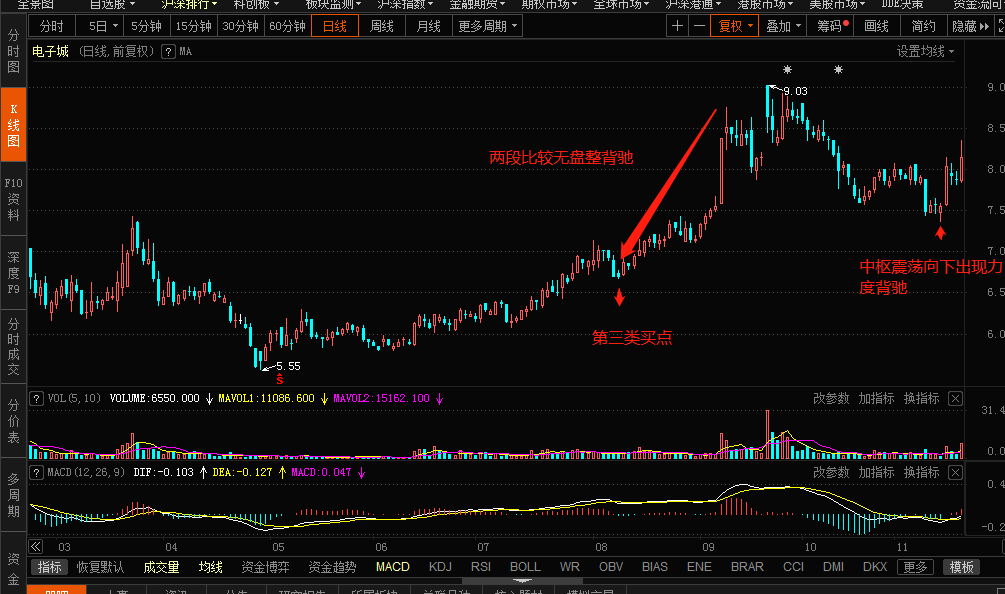This screenshot has width=1005, height=594.
Task: Zoom out chart with minus icon
Action: [x=699, y=26]
